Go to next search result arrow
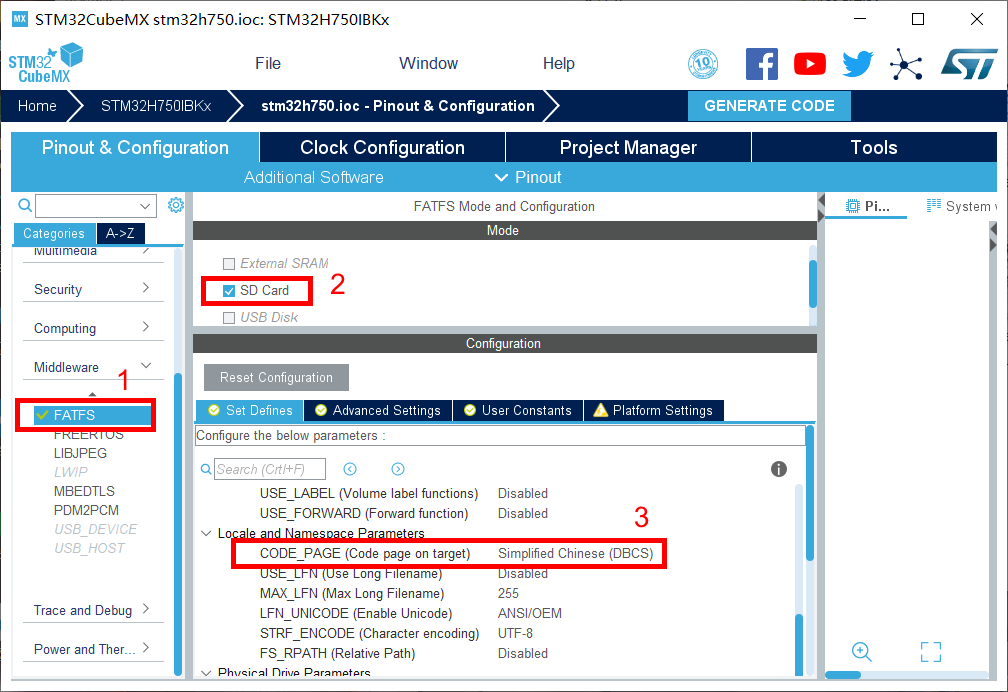Viewport: 1008px width, 692px height. tap(398, 469)
